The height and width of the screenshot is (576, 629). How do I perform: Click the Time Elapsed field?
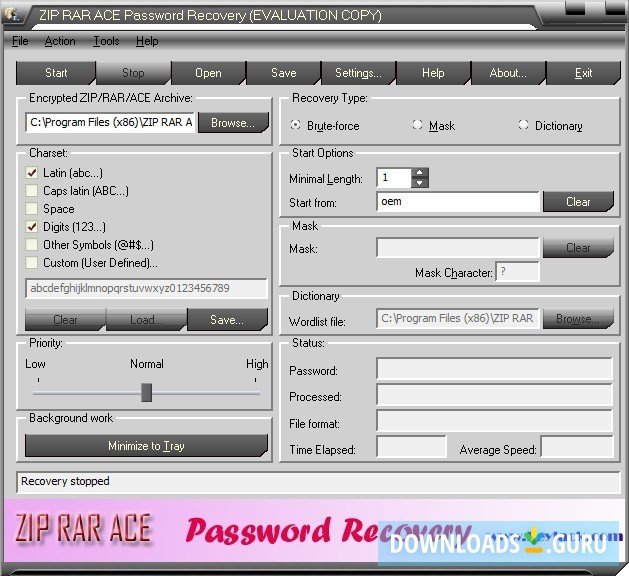[412, 447]
